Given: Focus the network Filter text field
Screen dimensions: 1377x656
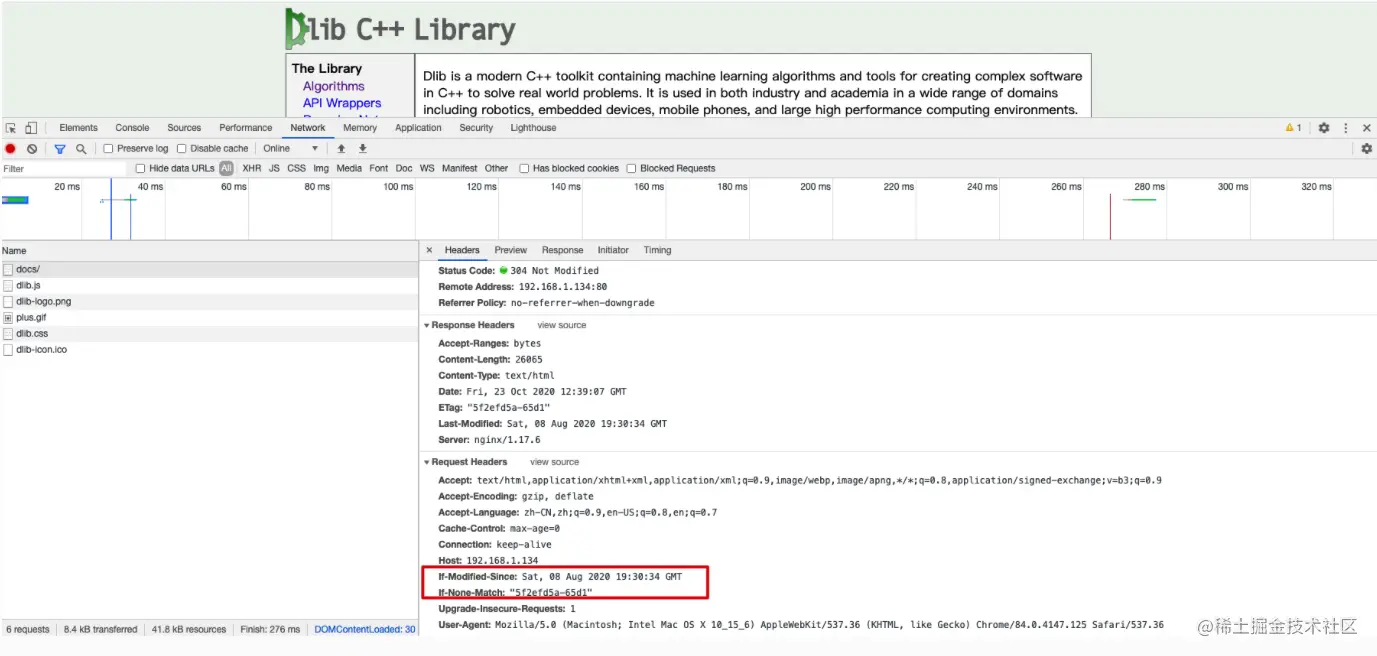Looking at the screenshot, I should coord(64,168).
